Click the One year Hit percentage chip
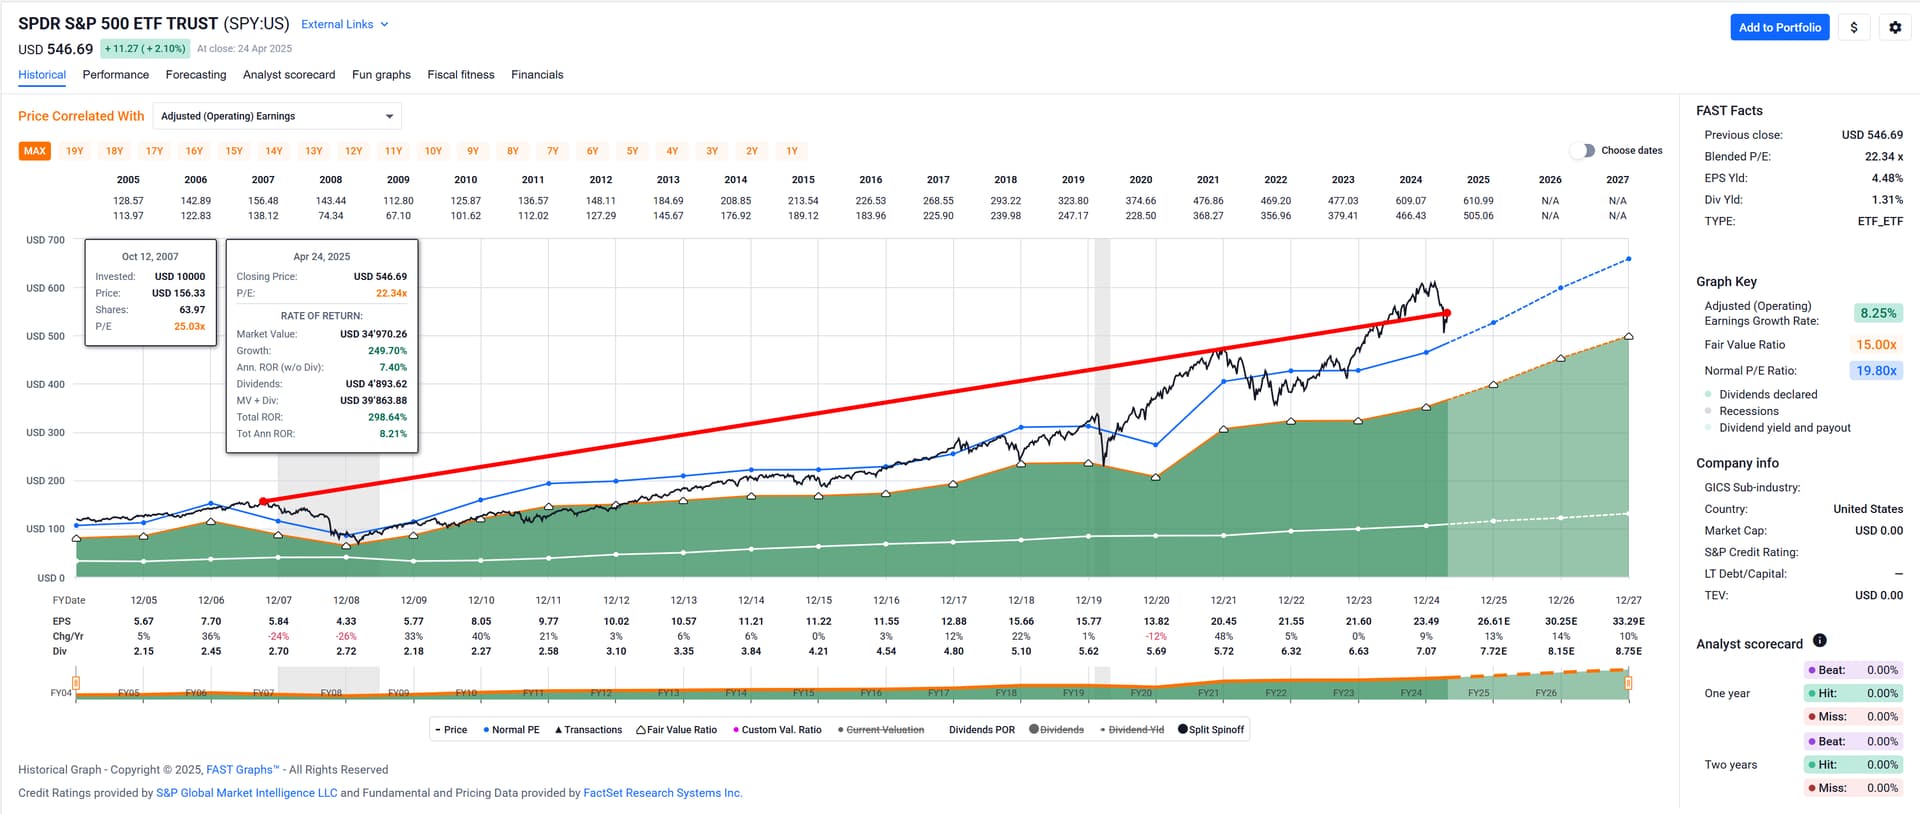This screenshot has height=814, width=1920. 1853,693
